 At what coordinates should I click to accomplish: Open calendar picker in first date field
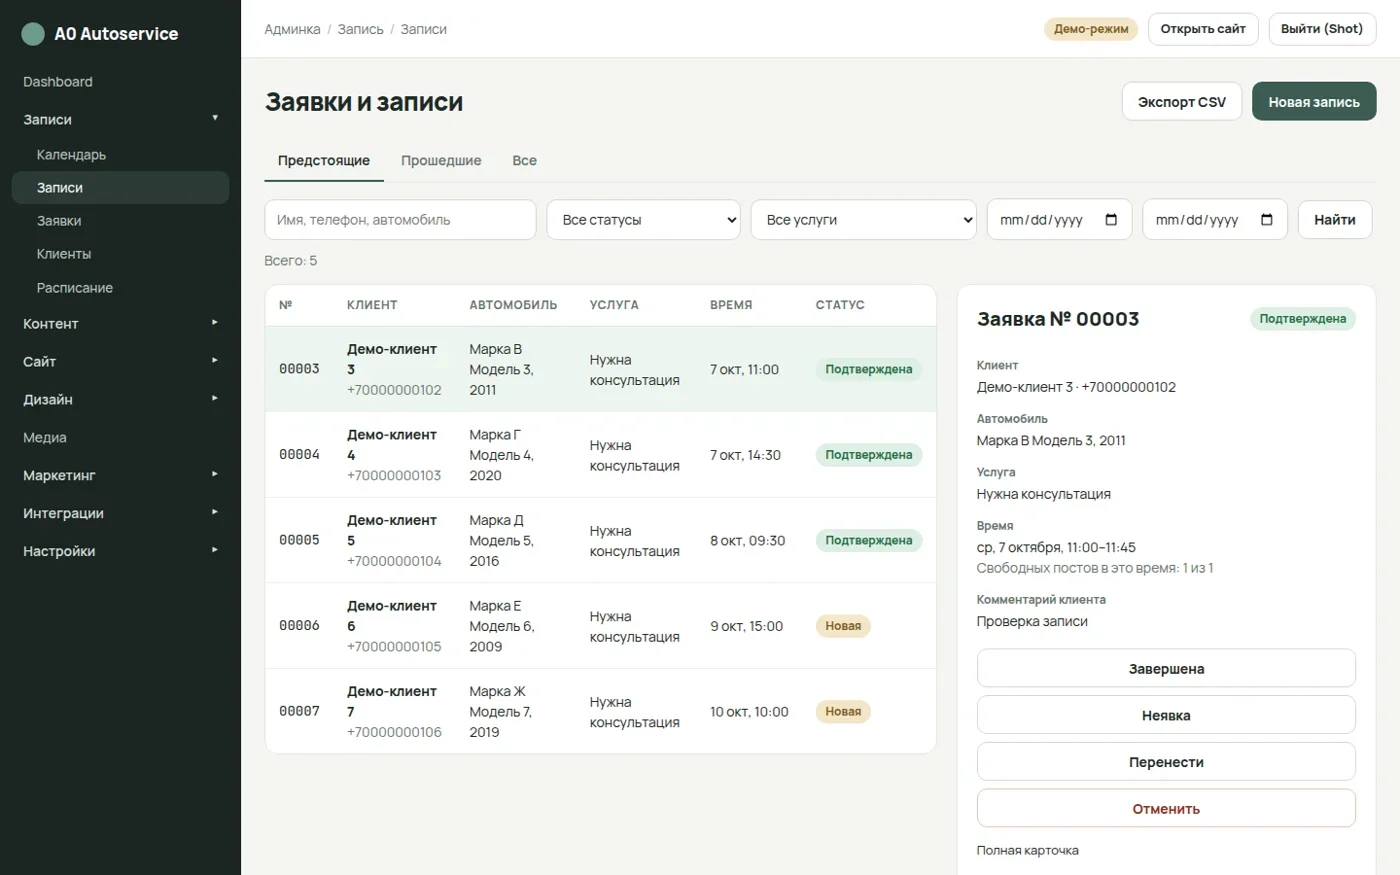click(1111, 220)
